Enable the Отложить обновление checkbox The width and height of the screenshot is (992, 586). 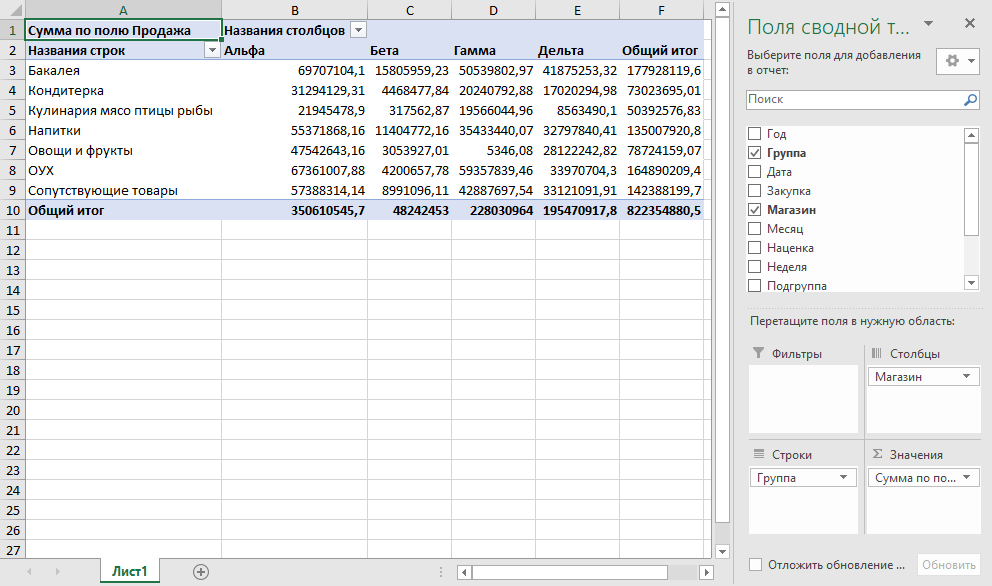click(x=755, y=564)
